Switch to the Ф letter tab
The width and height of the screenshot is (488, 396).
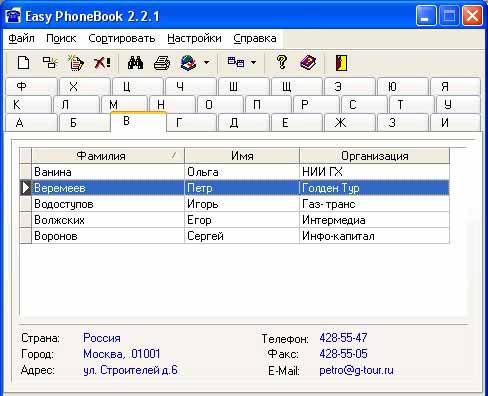(x=31, y=87)
